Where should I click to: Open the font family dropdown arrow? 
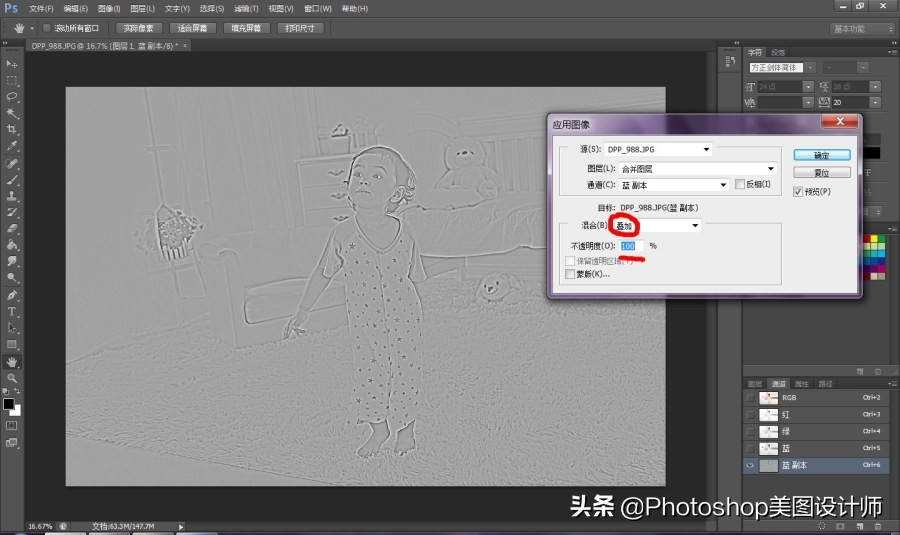click(x=810, y=68)
